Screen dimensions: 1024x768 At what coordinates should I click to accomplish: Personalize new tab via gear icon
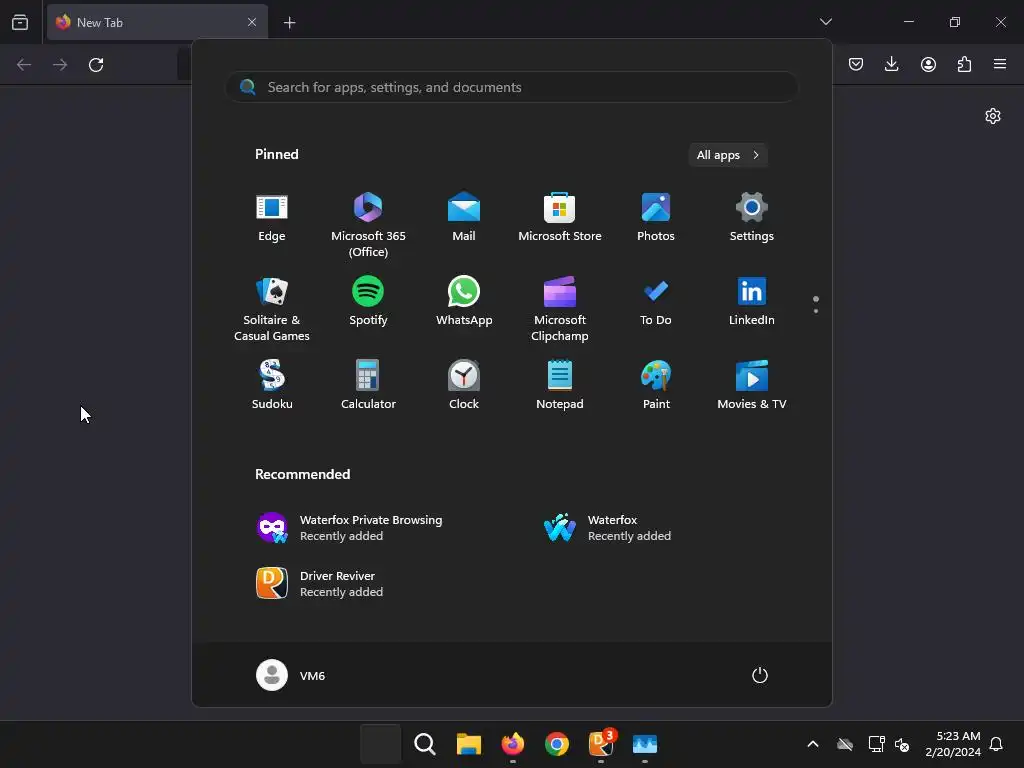(x=993, y=116)
